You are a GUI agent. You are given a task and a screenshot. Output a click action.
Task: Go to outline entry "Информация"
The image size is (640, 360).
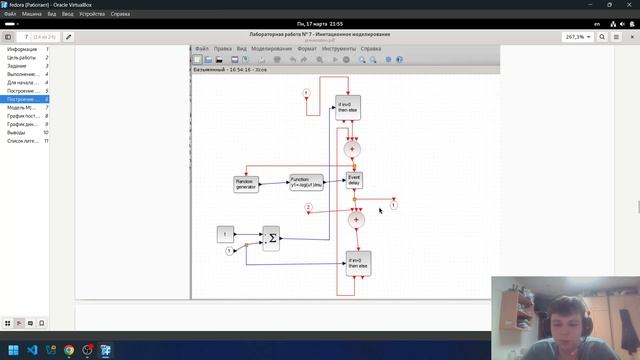point(24,49)
